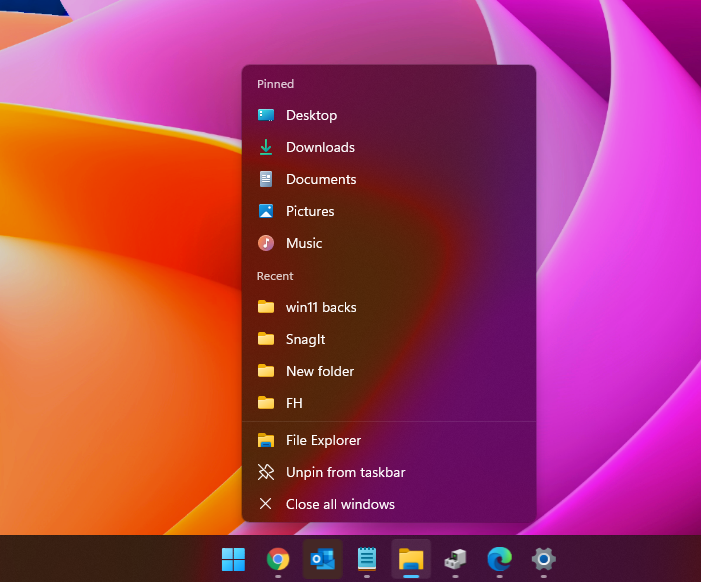701x582 pixels.
Task: Open the recent SnagIt folder
Action: [305, 339]
